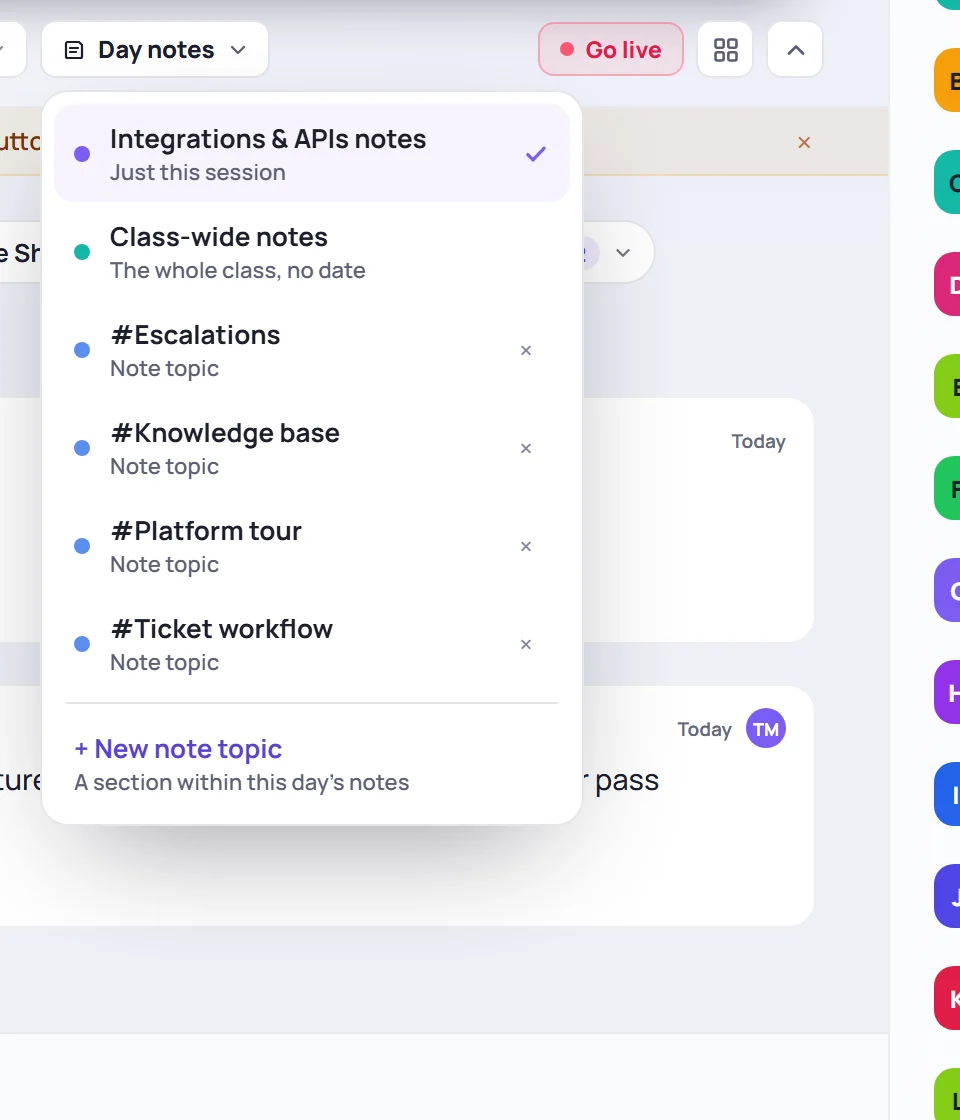Click the 'Today' label next to TM avatar
Image resolution: width=960 pixels, height=1120 pixels.
click(x=704, y=729)
